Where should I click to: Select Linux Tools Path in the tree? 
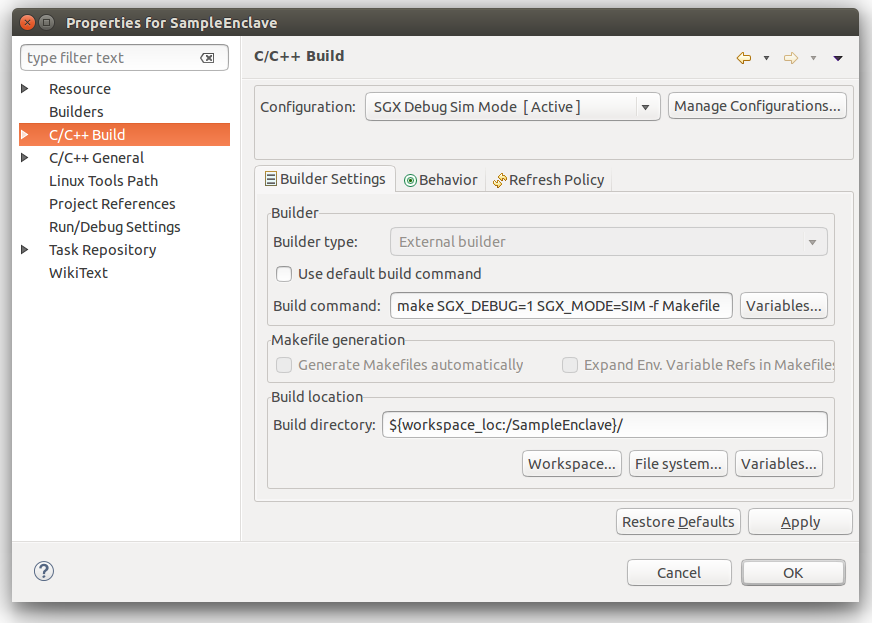pyautogui.click(x=103, y=181)
